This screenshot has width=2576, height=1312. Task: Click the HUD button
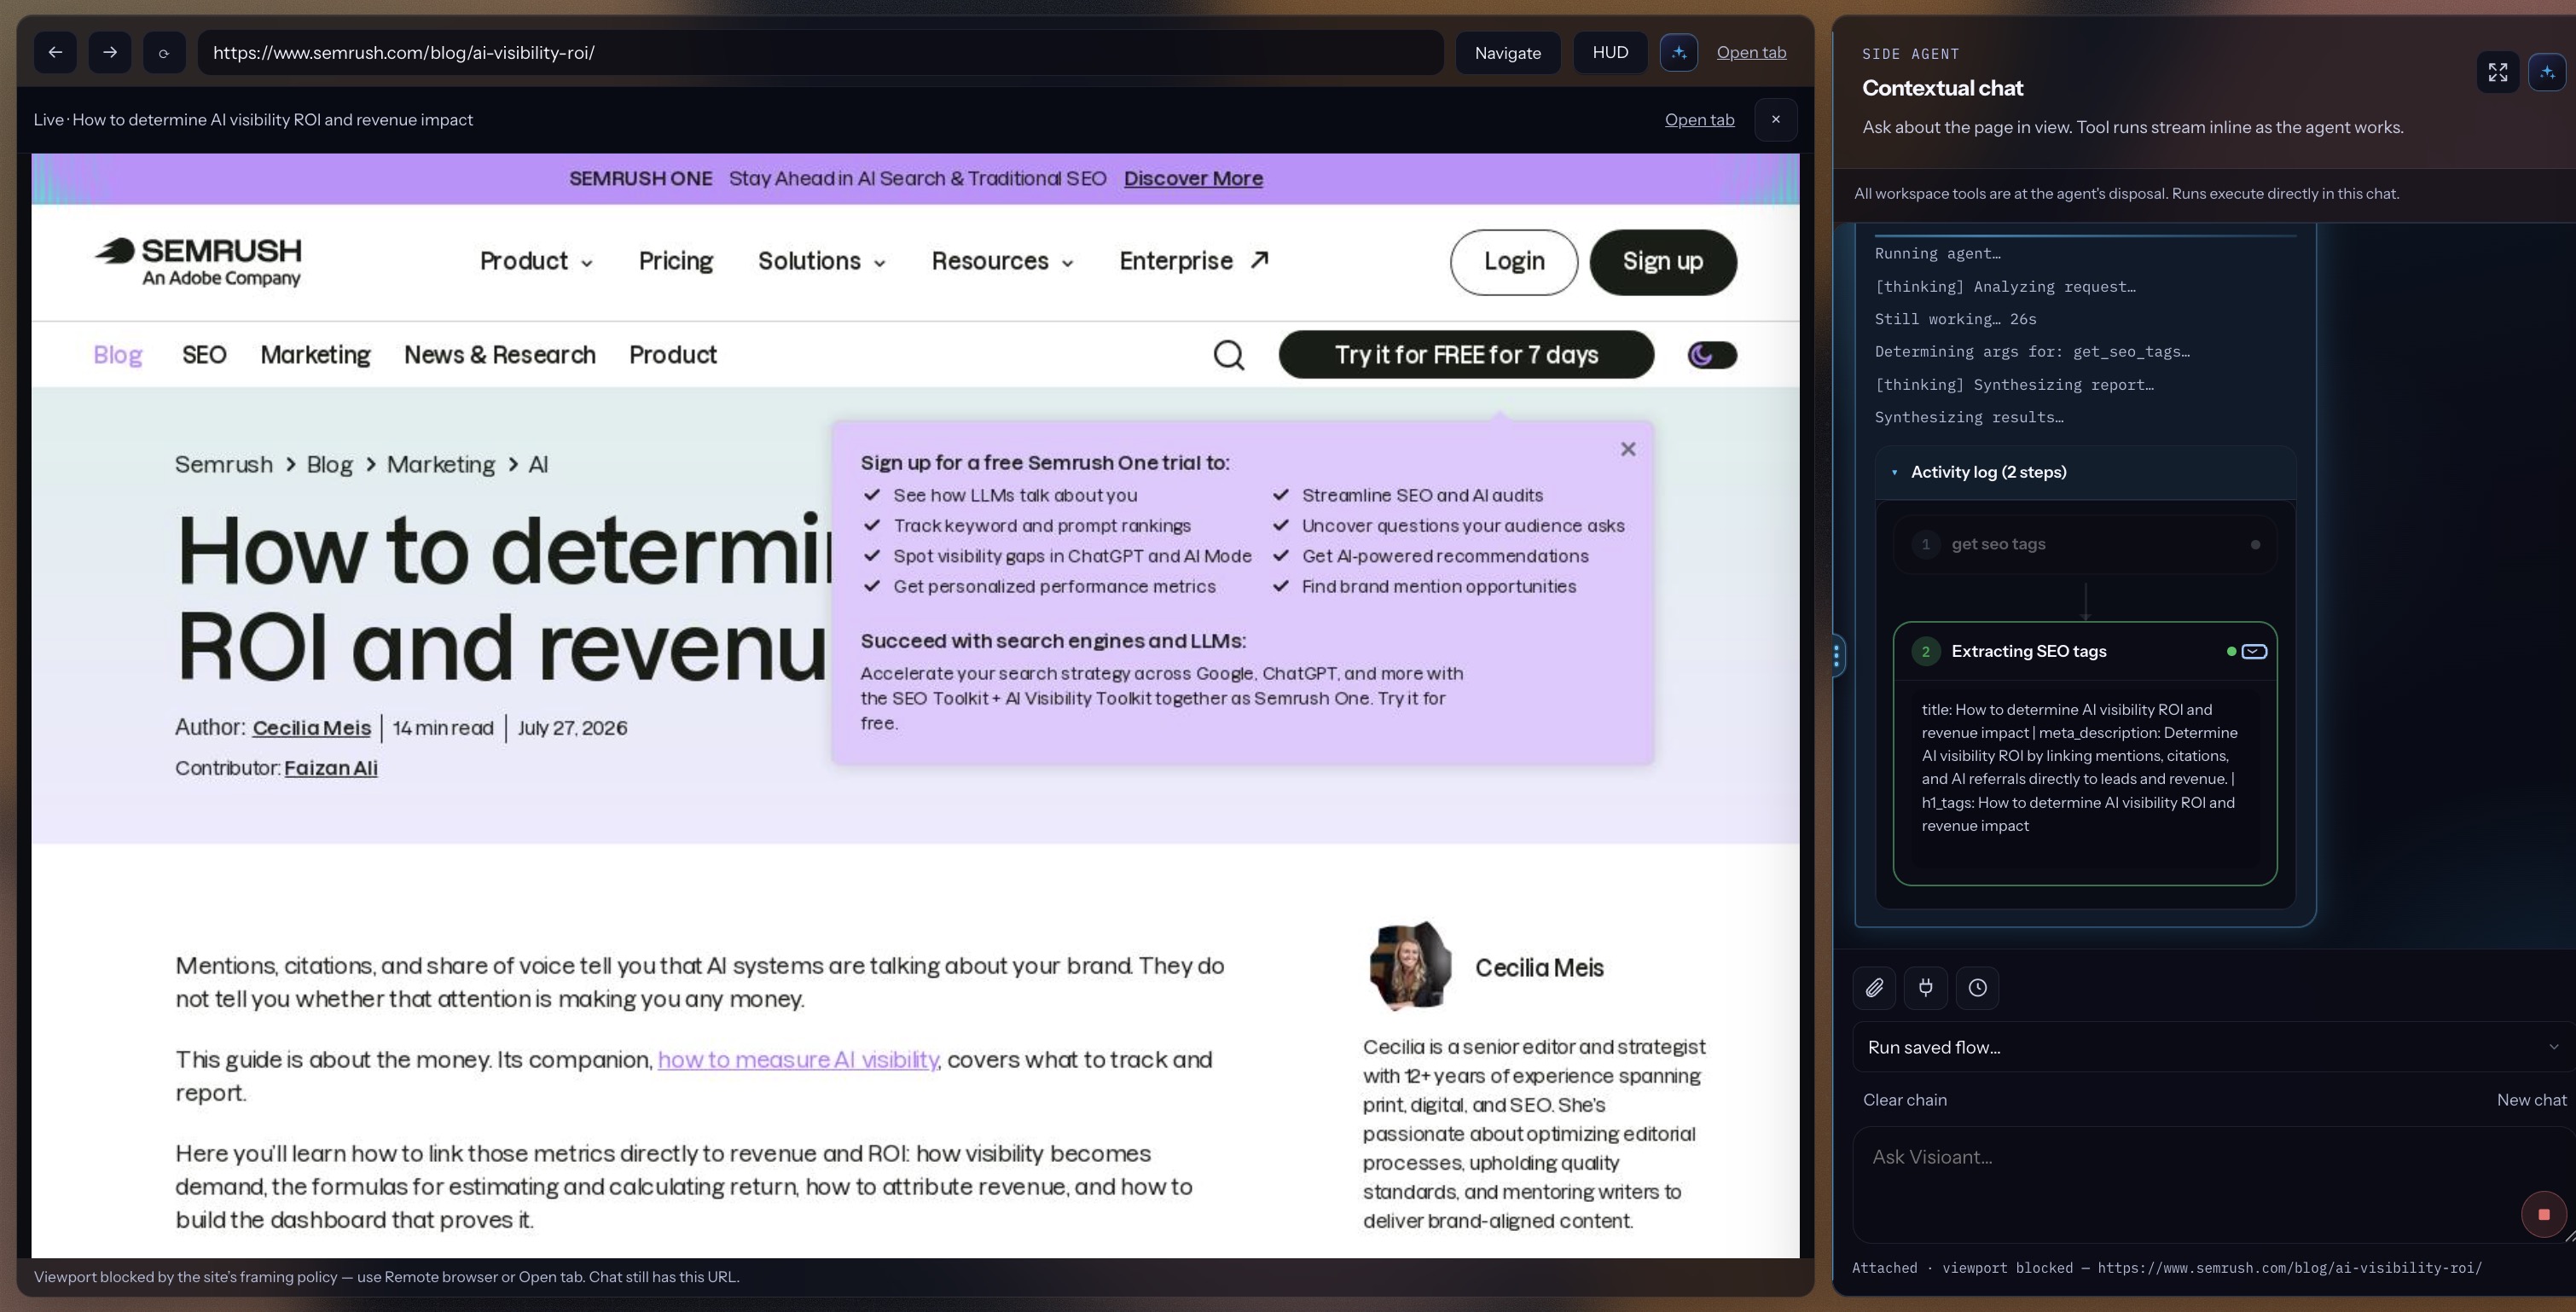(1610, 52)
